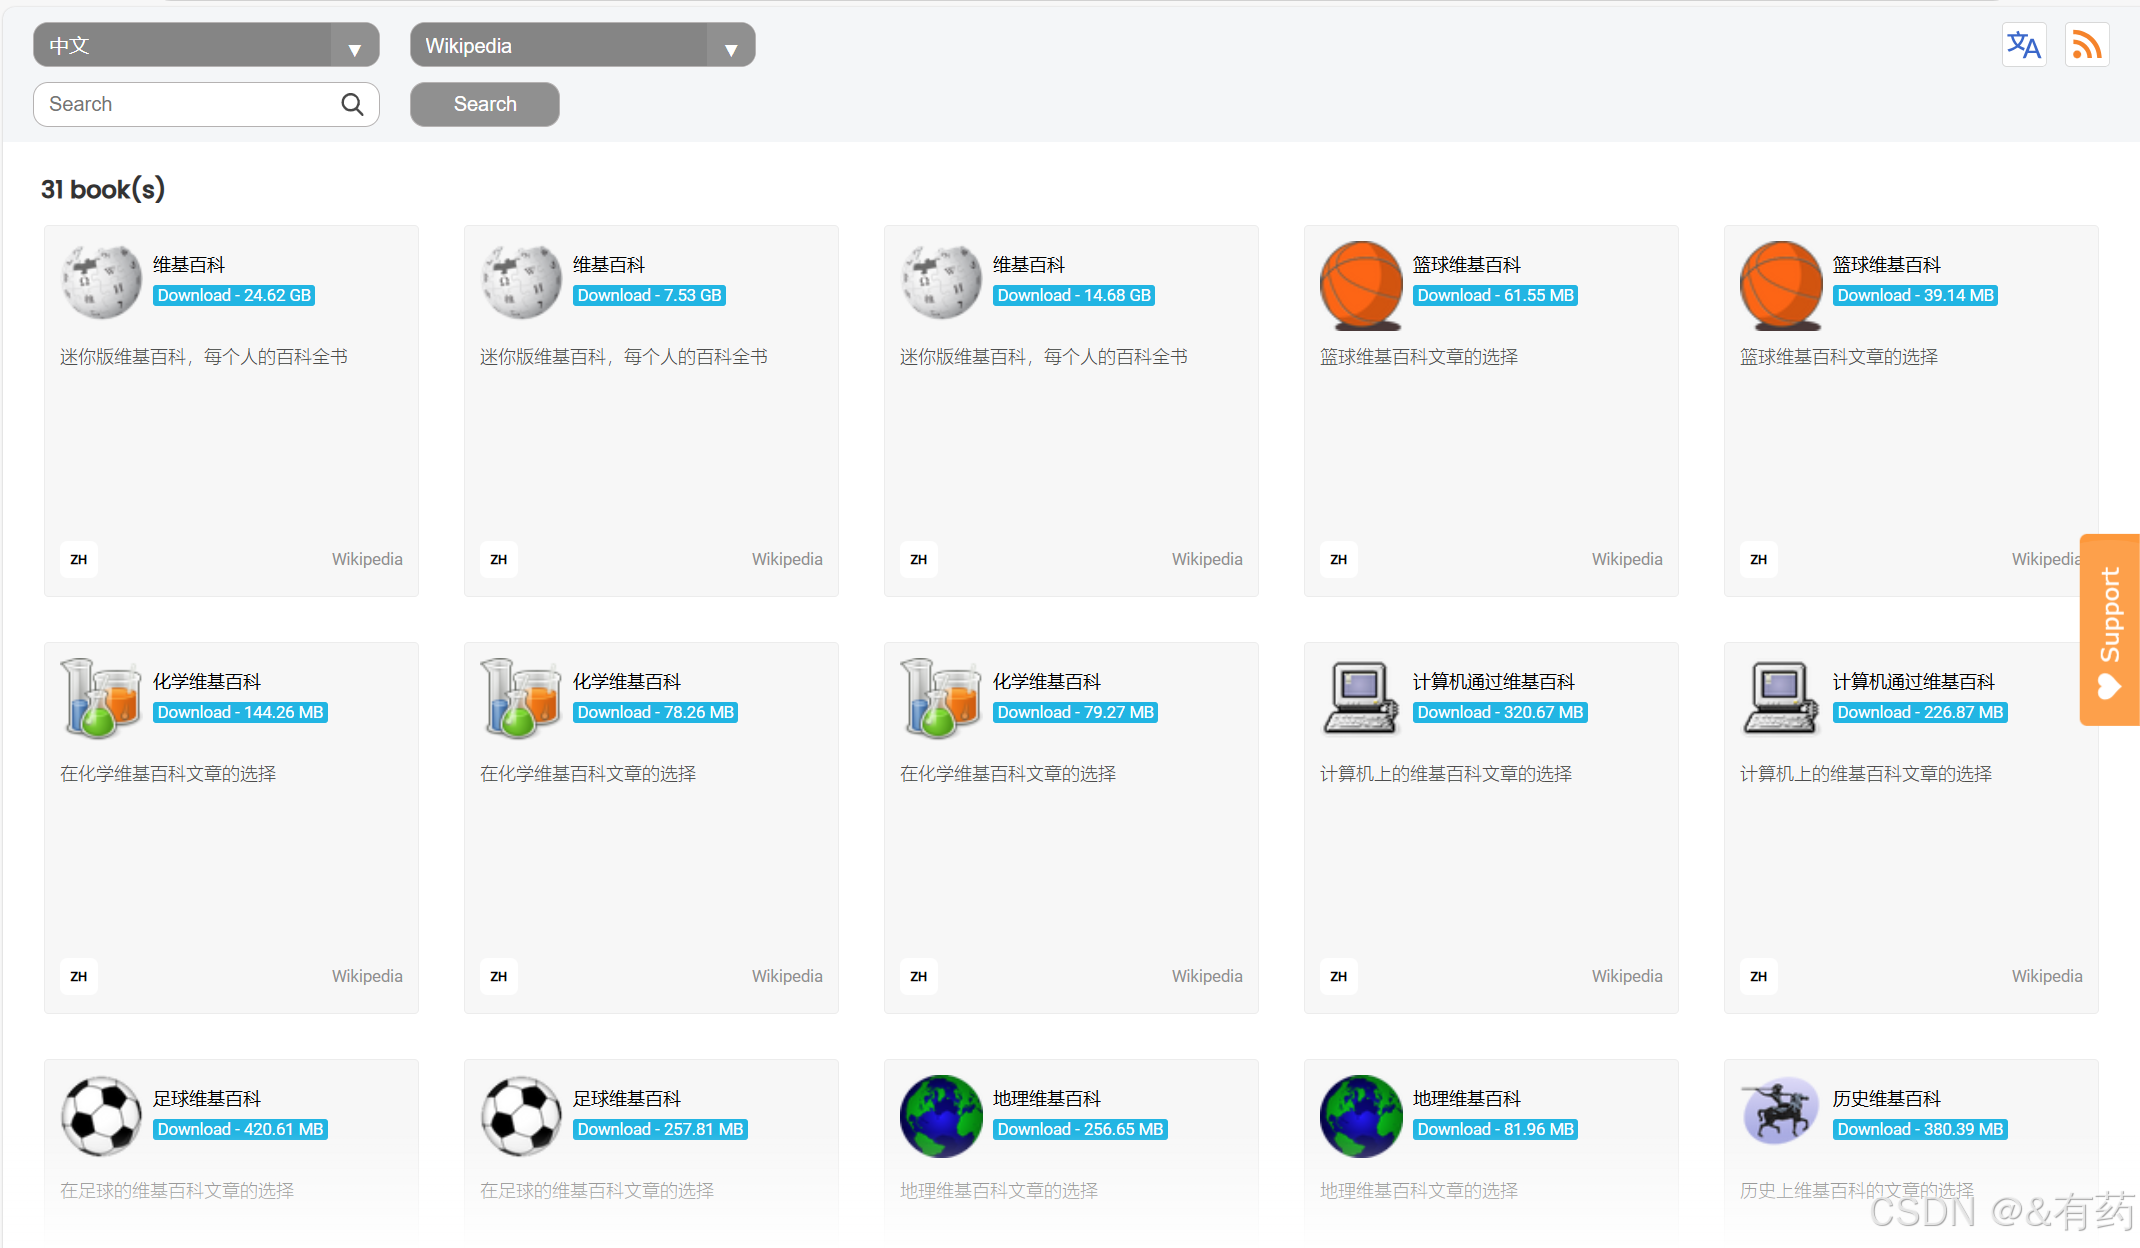Download the 39.14 MB basketball book
This screenshot has width=2140, height=1248.
pyautogui.click(x=1915, y=296)
